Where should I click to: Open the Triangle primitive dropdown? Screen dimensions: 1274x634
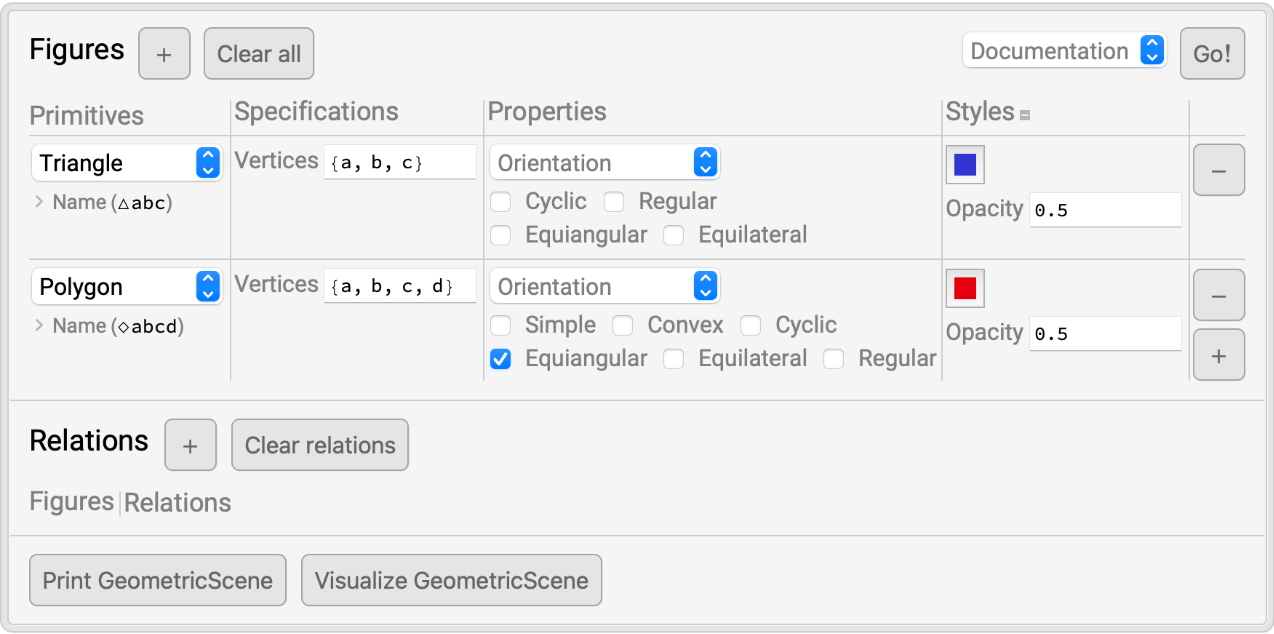(126, 163)
